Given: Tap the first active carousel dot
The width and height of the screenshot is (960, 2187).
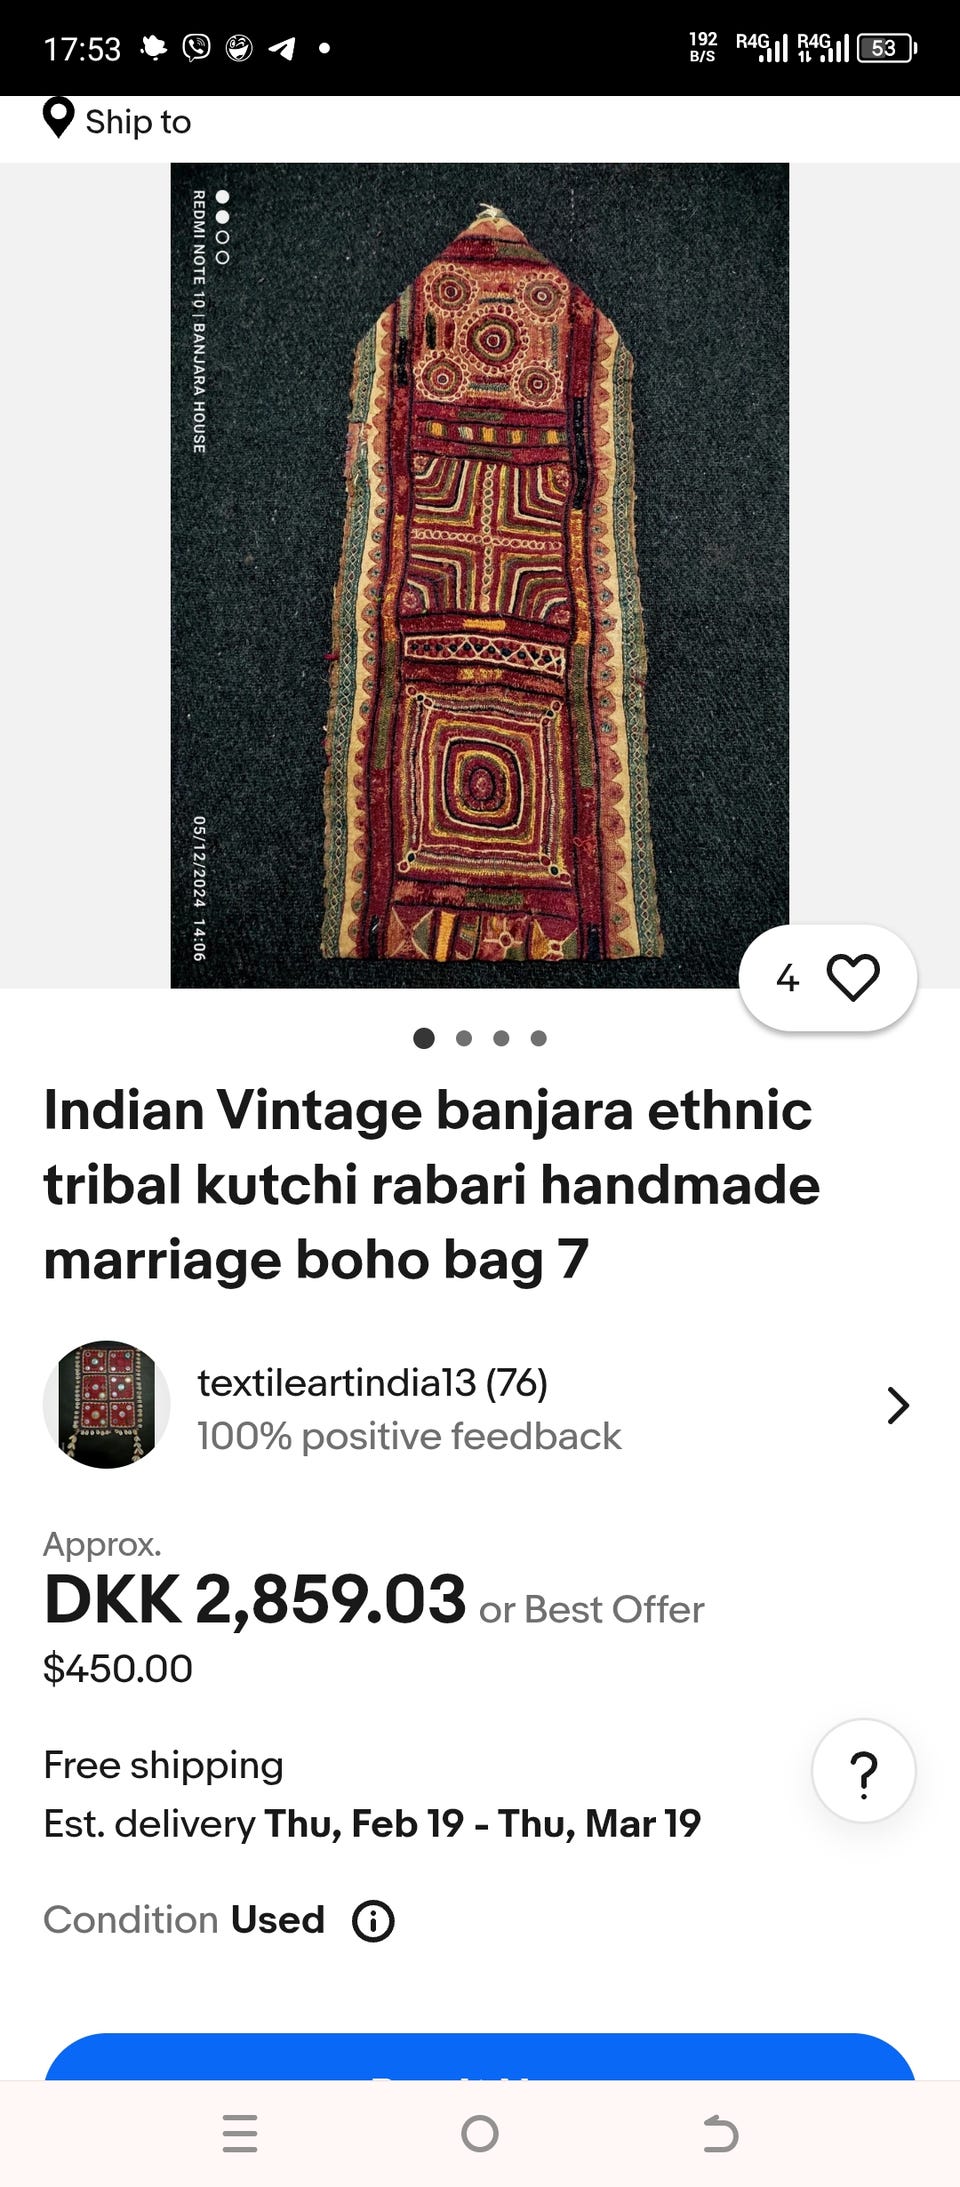Looking at the screenshot, I should (x=424, y=1038).
